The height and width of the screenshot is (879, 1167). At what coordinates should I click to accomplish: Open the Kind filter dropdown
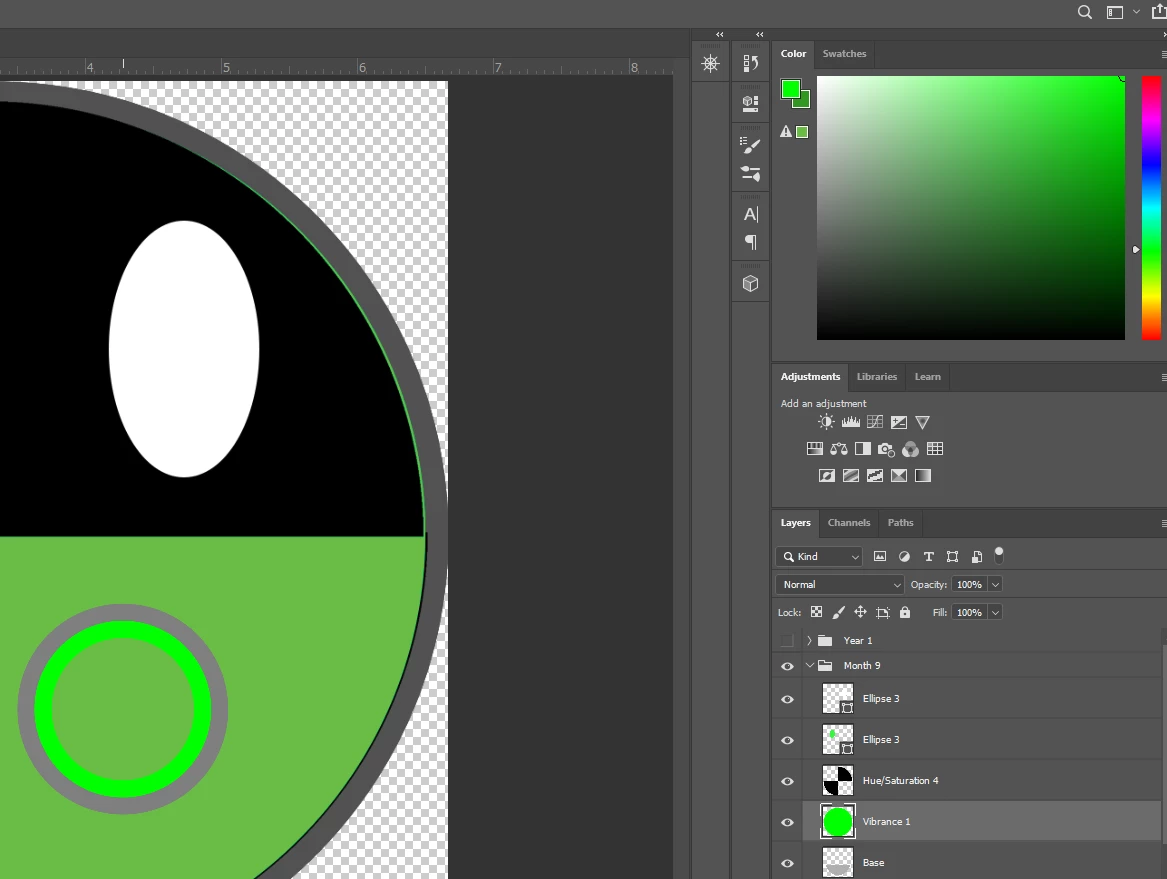click(819, 556)
